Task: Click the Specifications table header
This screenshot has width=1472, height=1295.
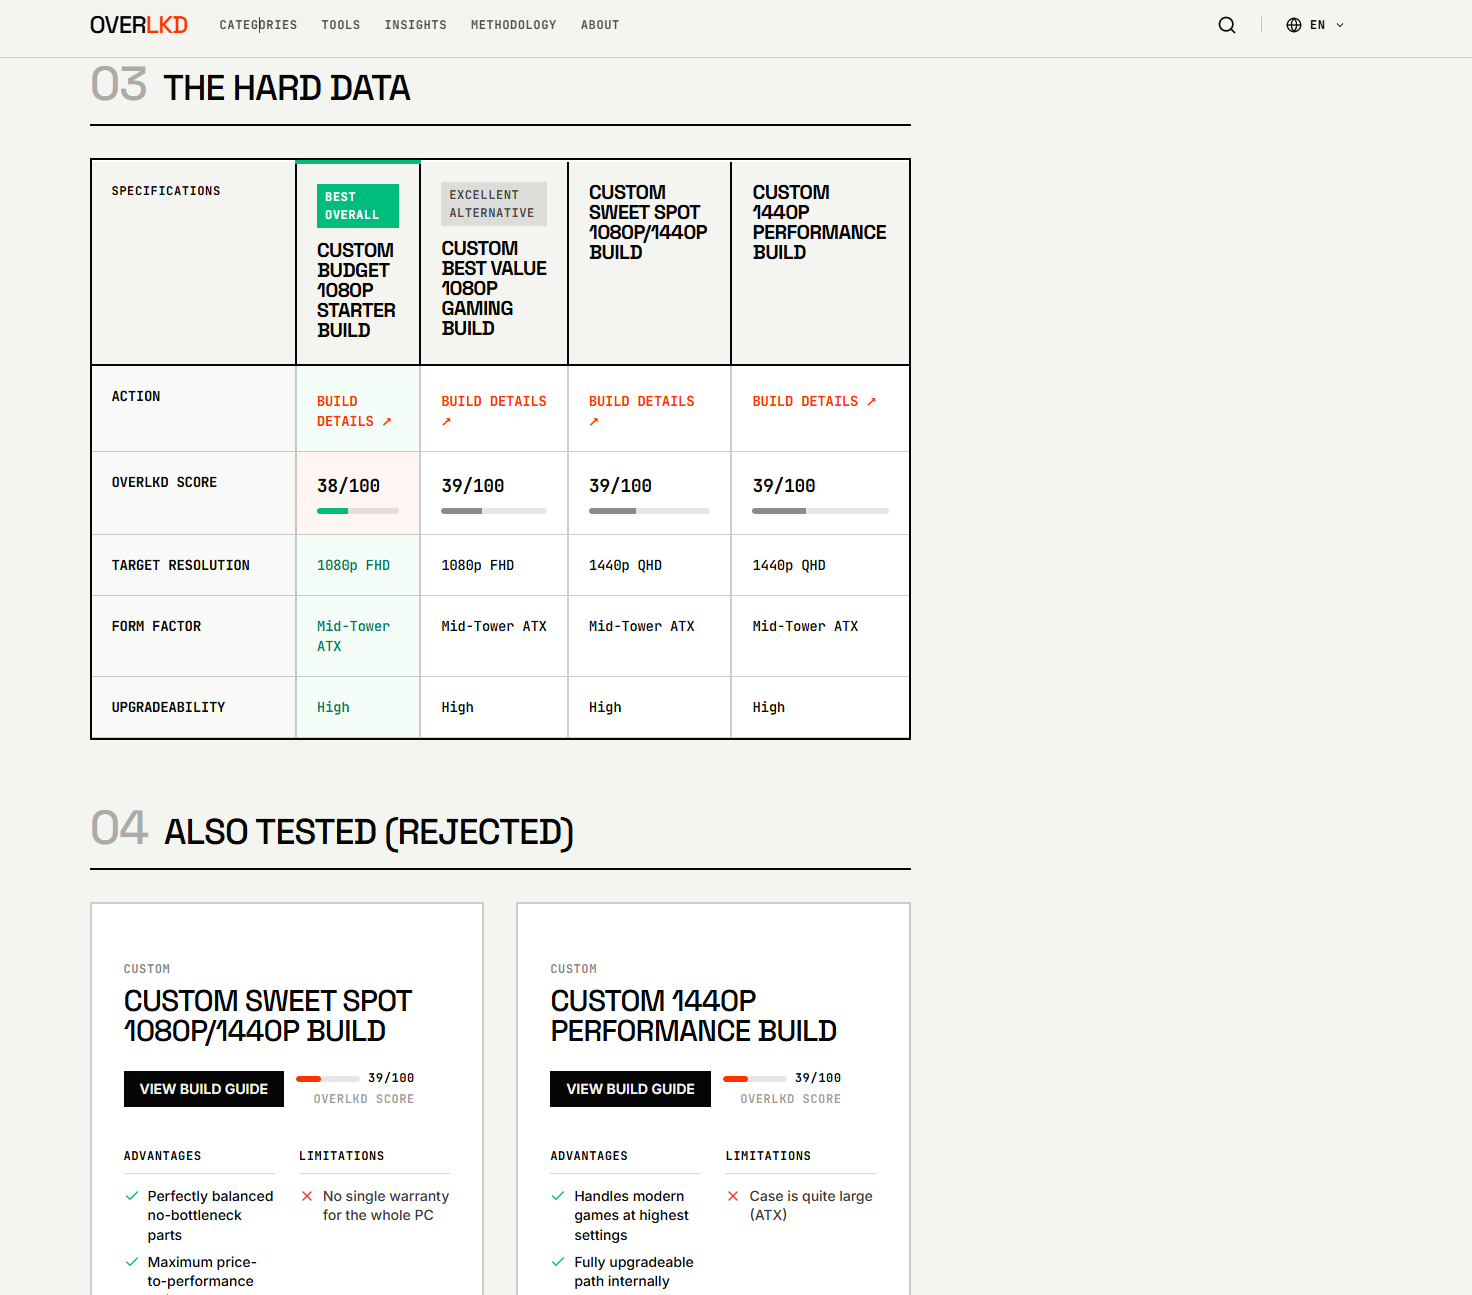Action: [166, 191]
